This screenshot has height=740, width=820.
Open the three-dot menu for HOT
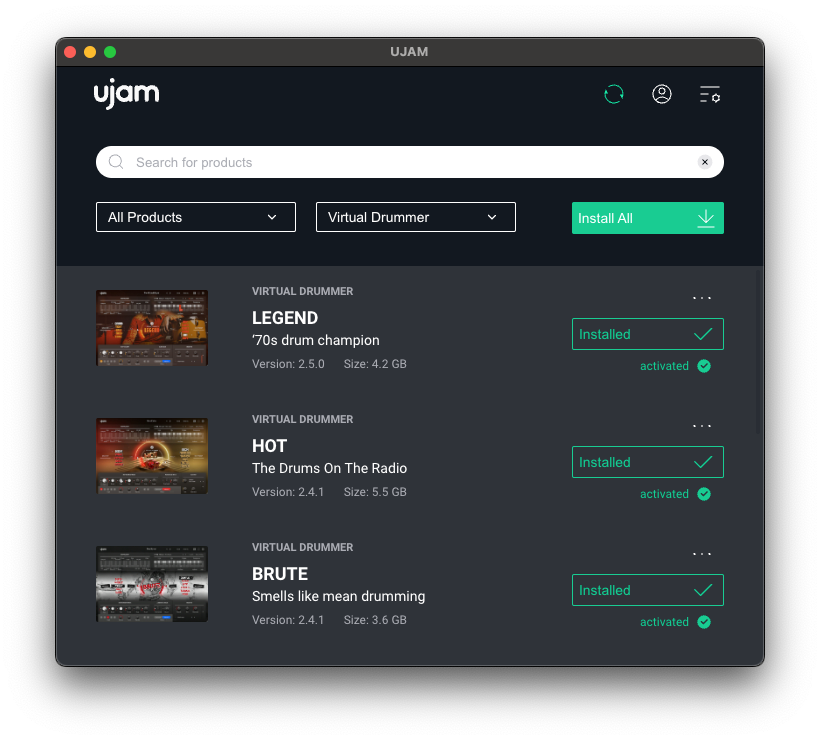click(702, 426)
